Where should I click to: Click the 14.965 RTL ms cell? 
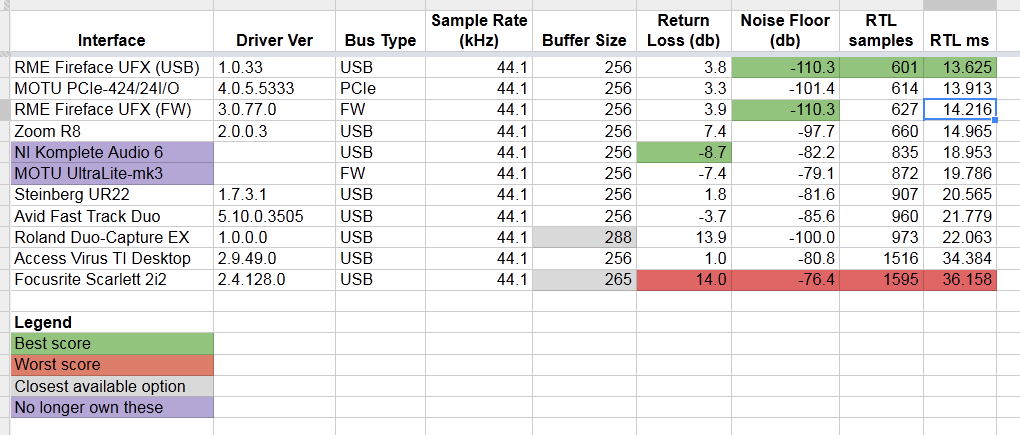(x=960, y=131)
